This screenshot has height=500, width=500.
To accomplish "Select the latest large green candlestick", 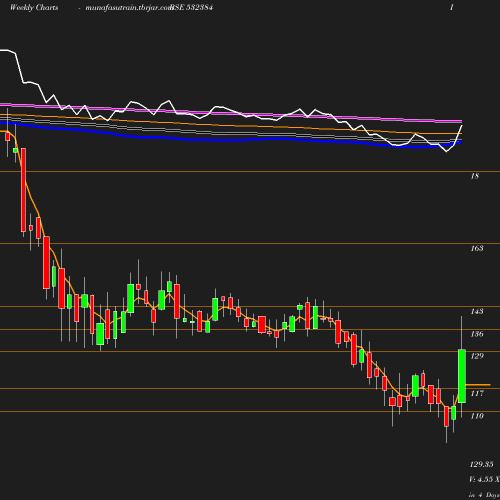I will pos(462,376).
